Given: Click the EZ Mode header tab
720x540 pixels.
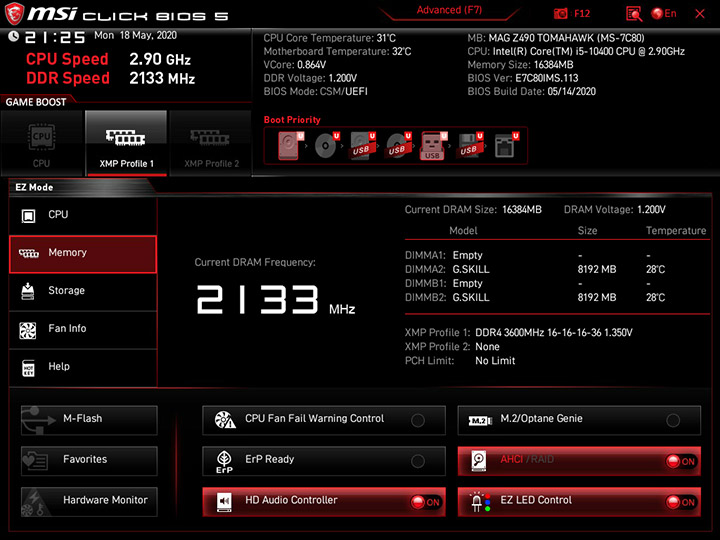Looking at the screenshot, I should click(34, 187).
